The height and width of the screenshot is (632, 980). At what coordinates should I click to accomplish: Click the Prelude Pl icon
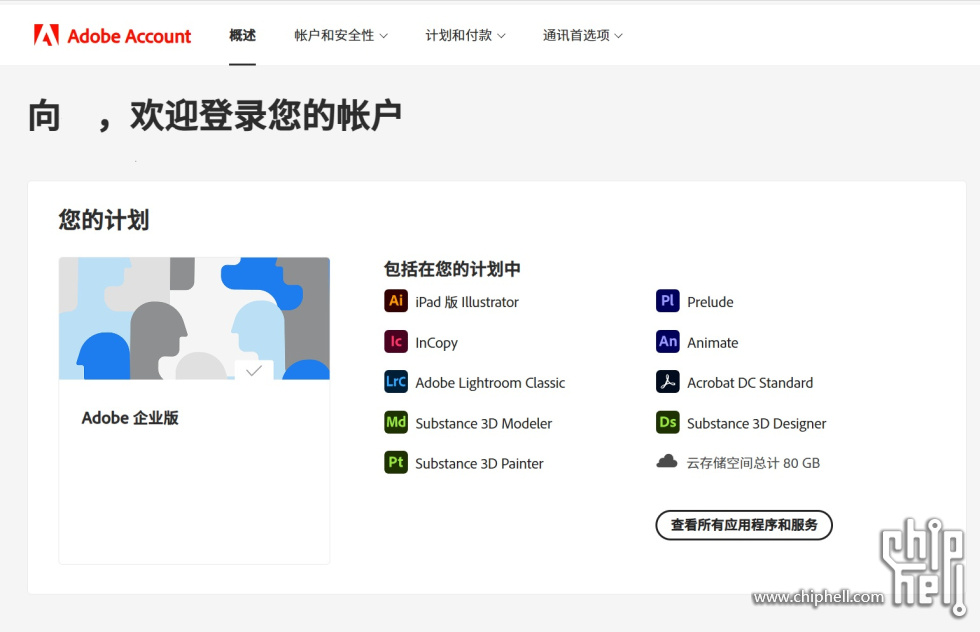[668, 301]
